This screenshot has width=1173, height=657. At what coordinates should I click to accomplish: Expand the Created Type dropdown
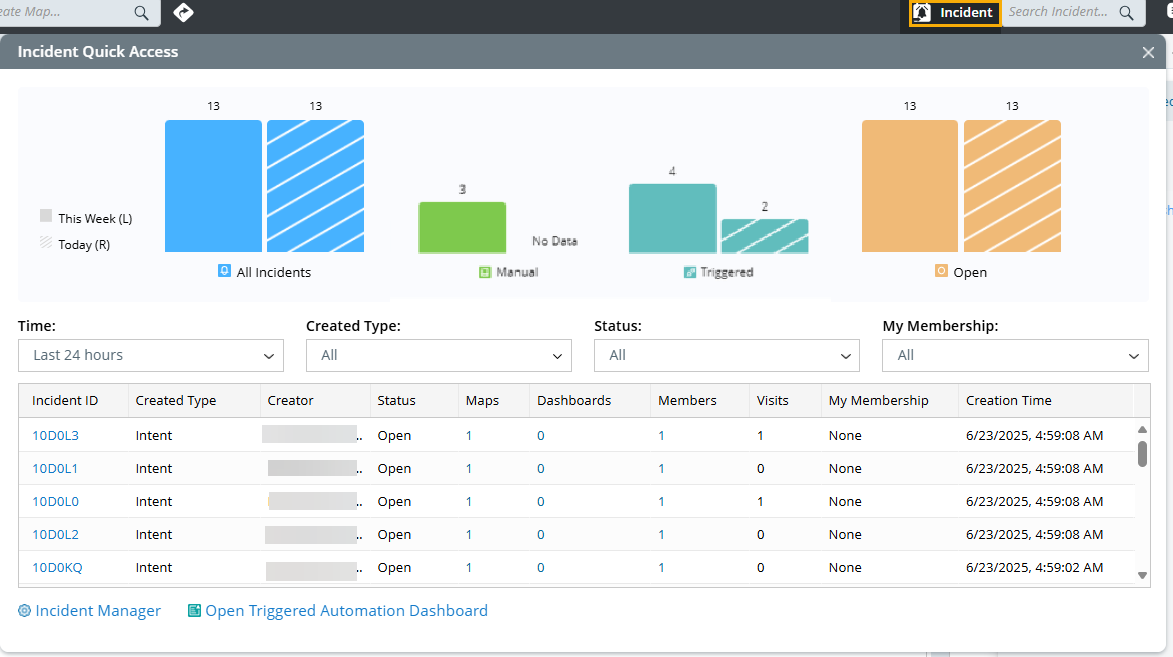coord(439,355)
